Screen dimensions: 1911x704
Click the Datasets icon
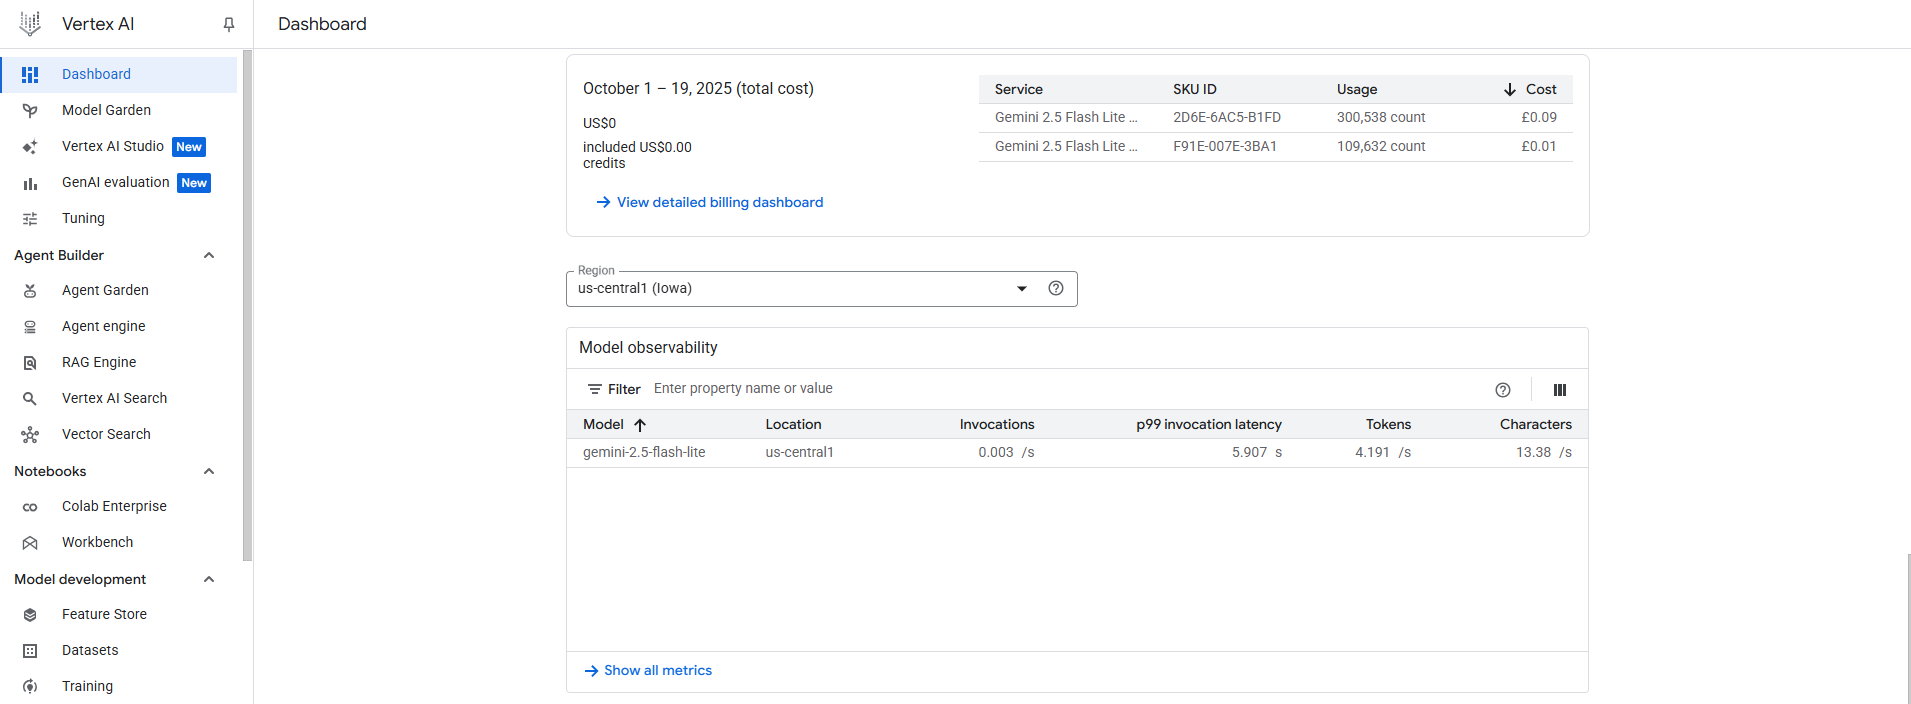(x=30, y=650)
